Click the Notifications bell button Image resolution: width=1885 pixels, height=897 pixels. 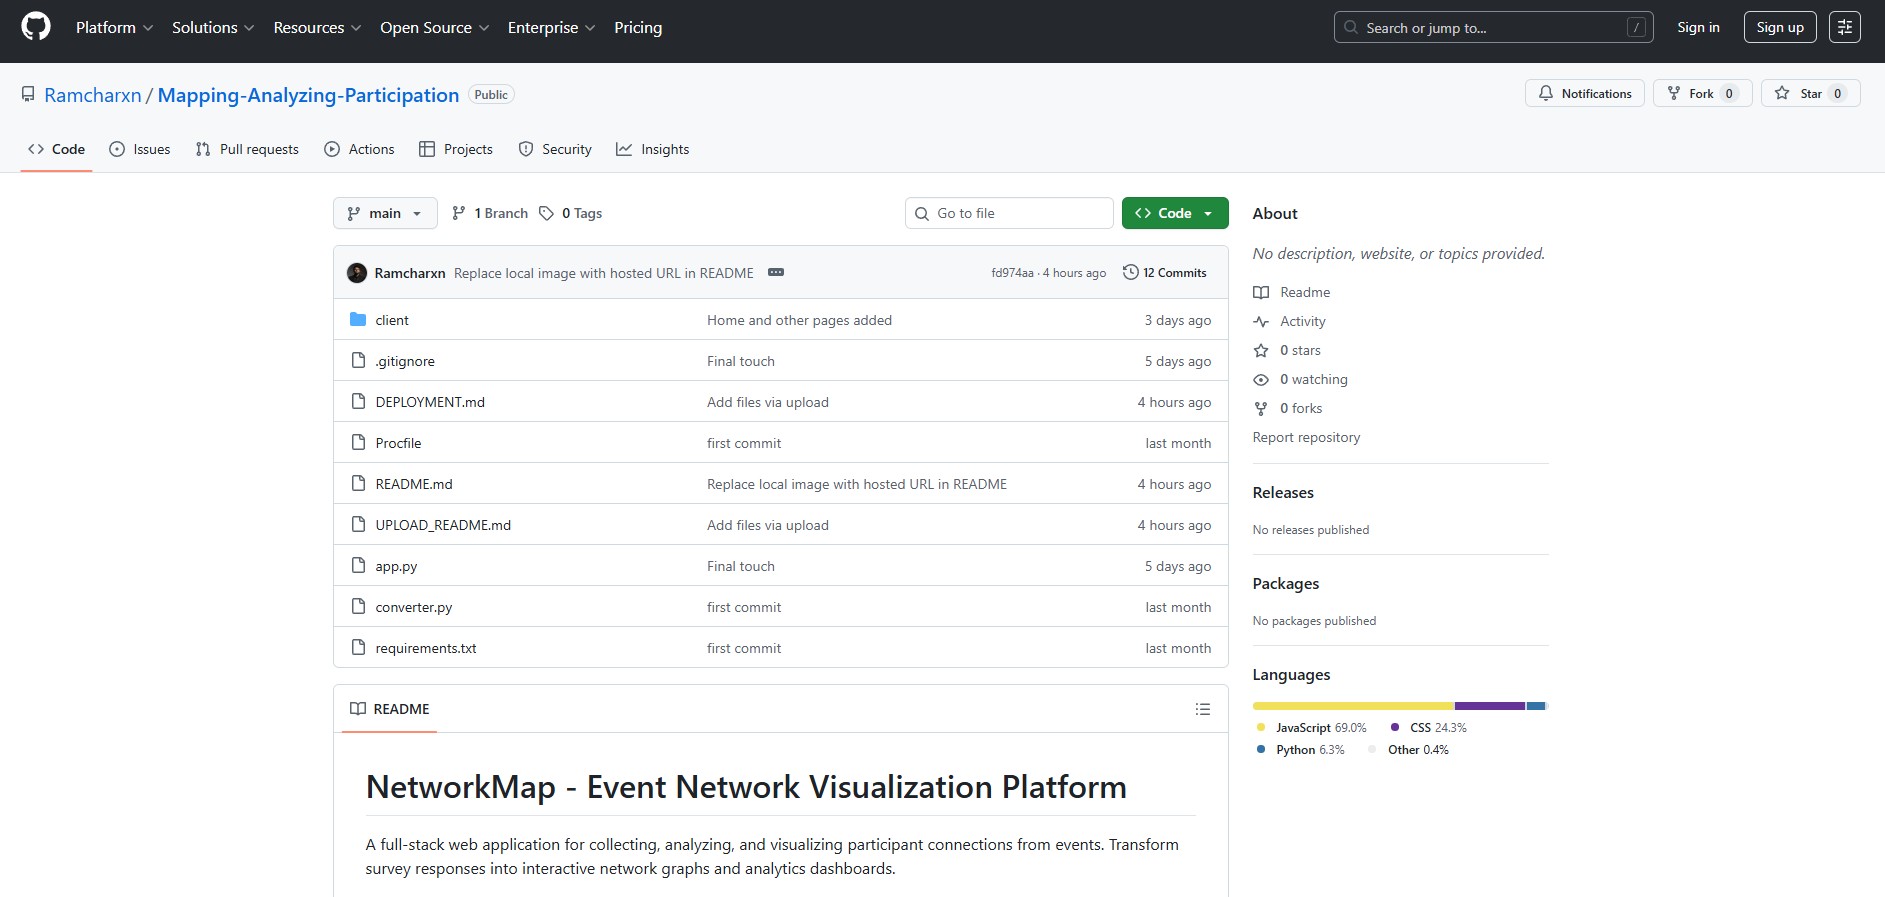(x=1584, y=93)
